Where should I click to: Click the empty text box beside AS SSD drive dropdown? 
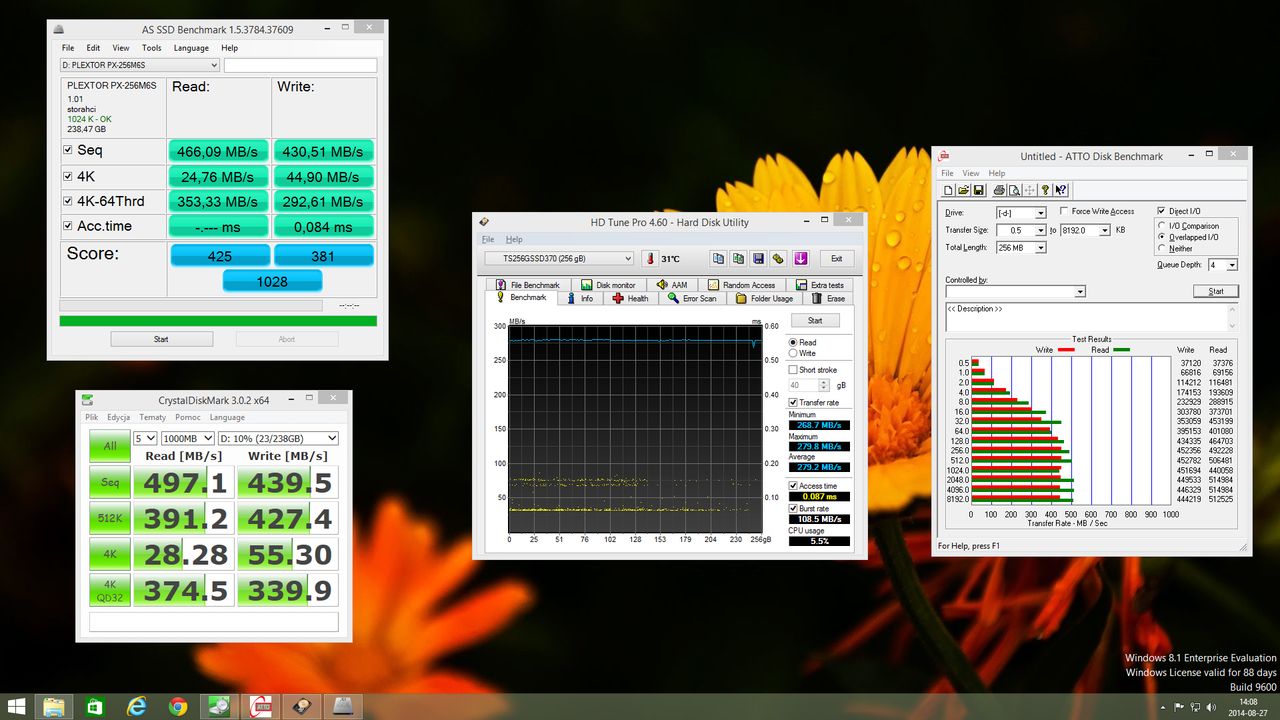(x=301, y=65)
